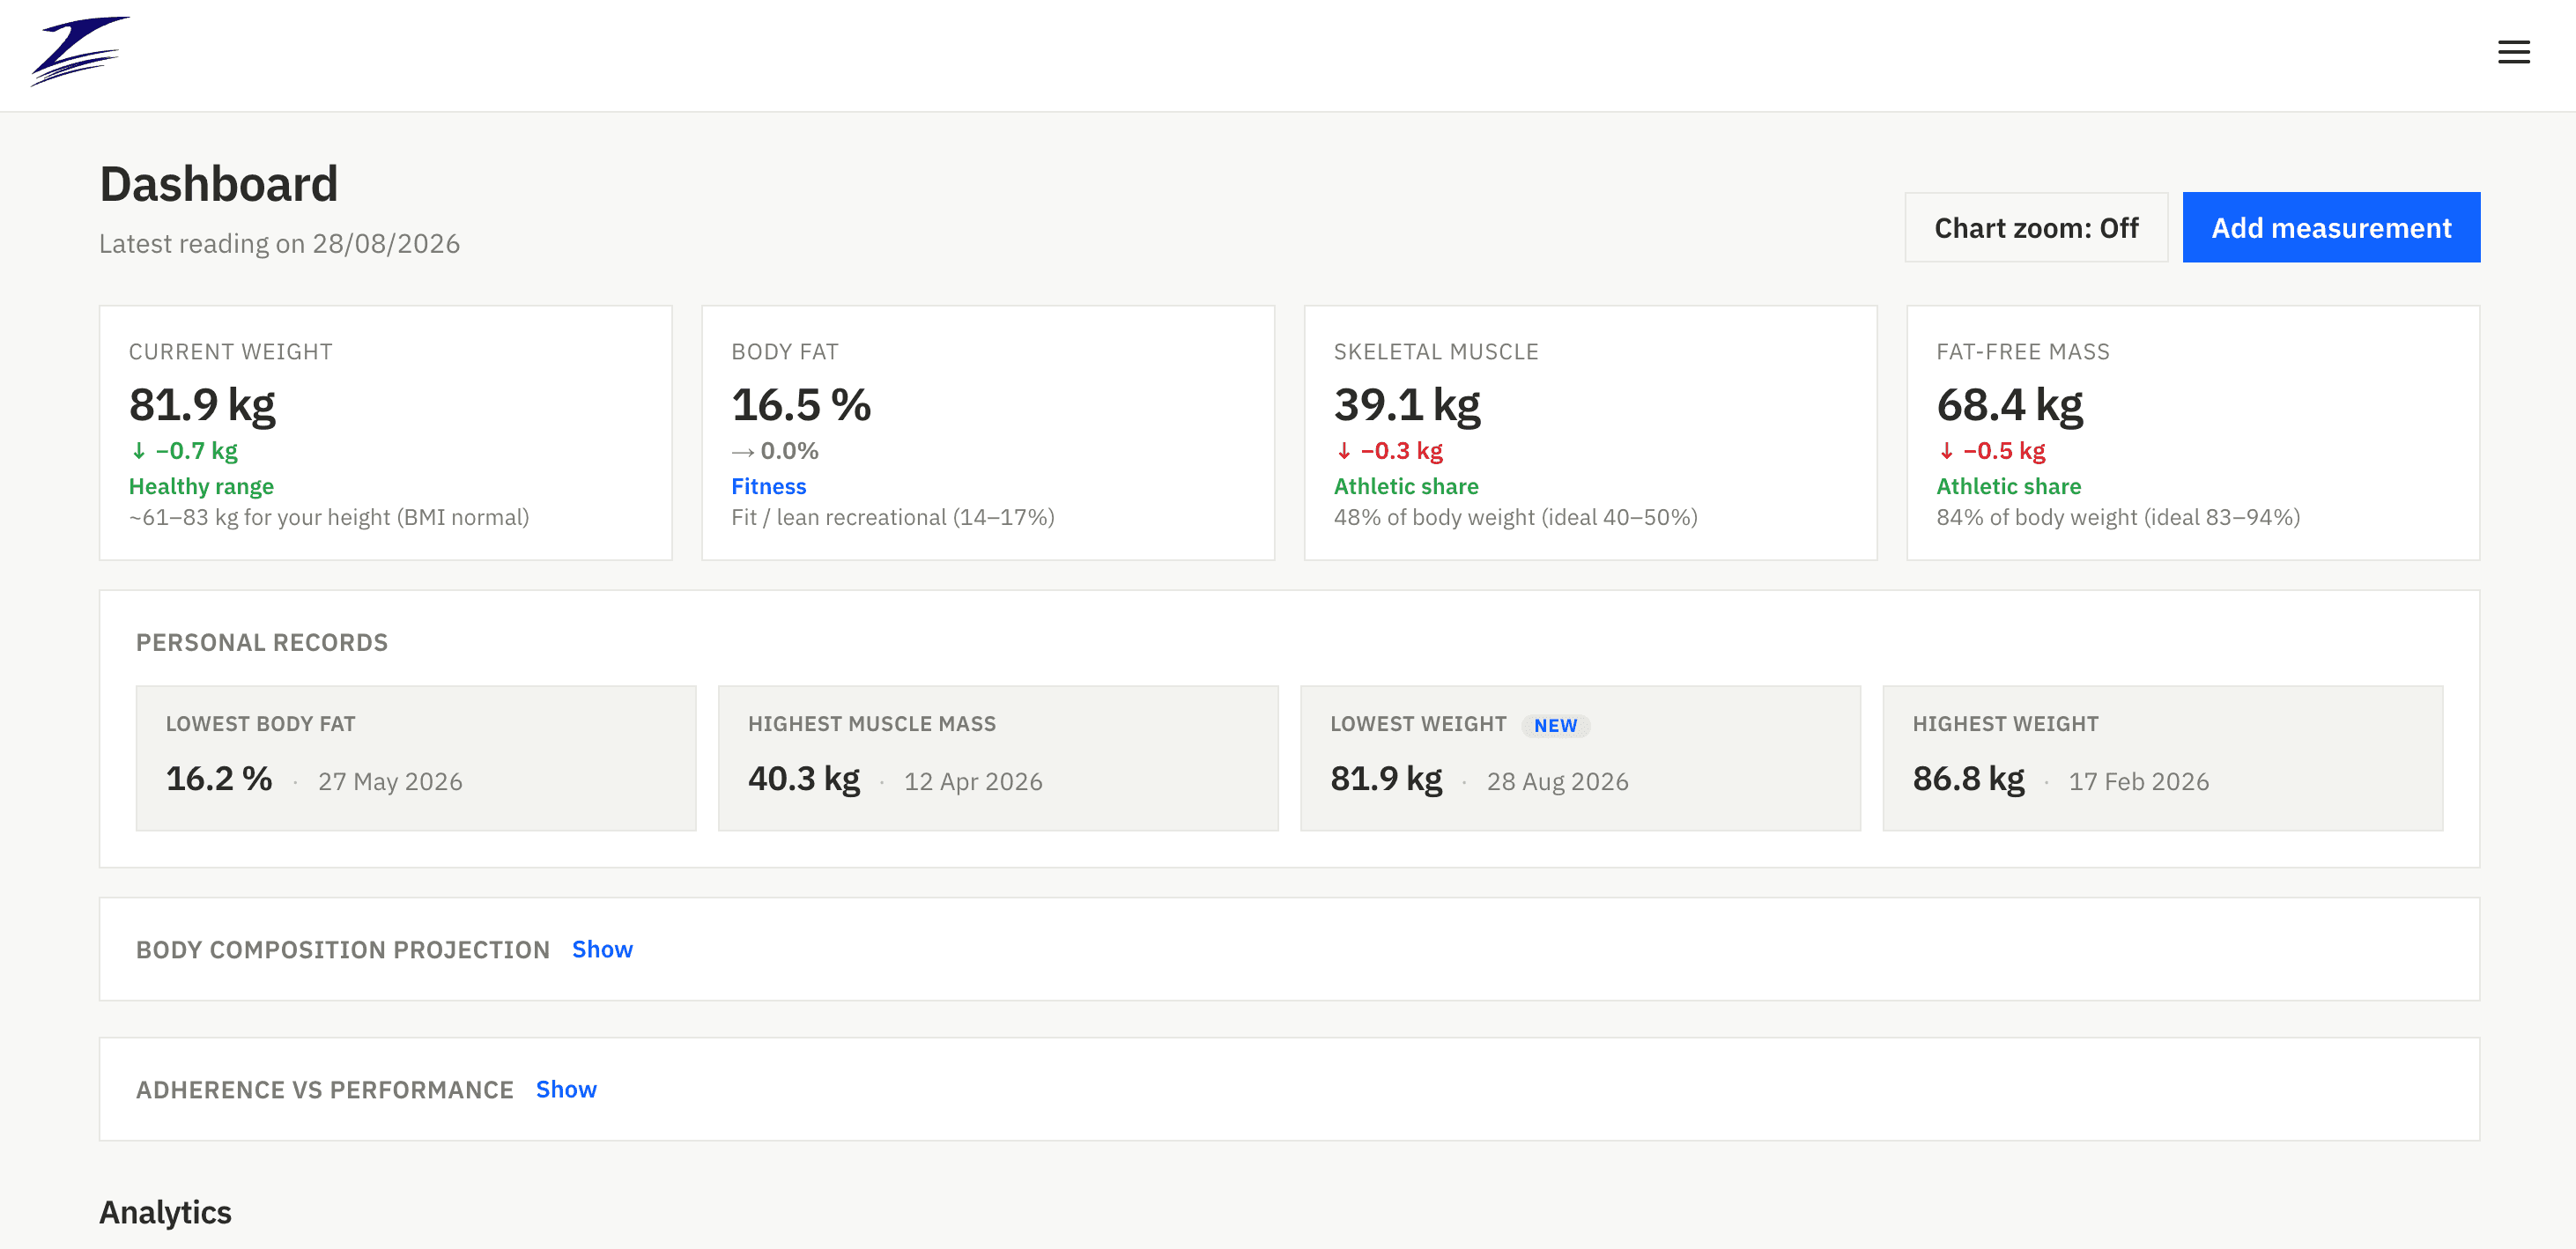Screen dimensions: 2576x1249
Task: Click the 17 Feb 2026 record date
Action: [x=2138, y=780]
